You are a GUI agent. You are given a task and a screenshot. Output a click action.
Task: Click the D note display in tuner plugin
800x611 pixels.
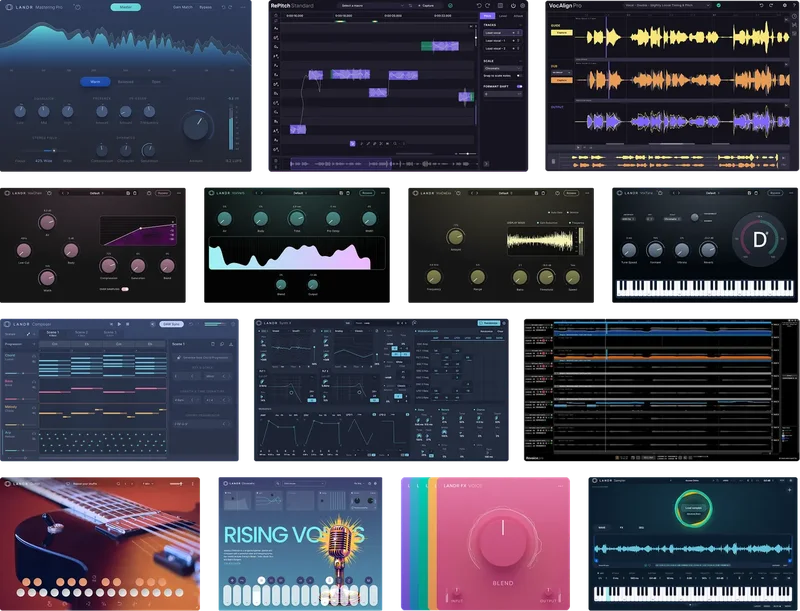[760, 239]
